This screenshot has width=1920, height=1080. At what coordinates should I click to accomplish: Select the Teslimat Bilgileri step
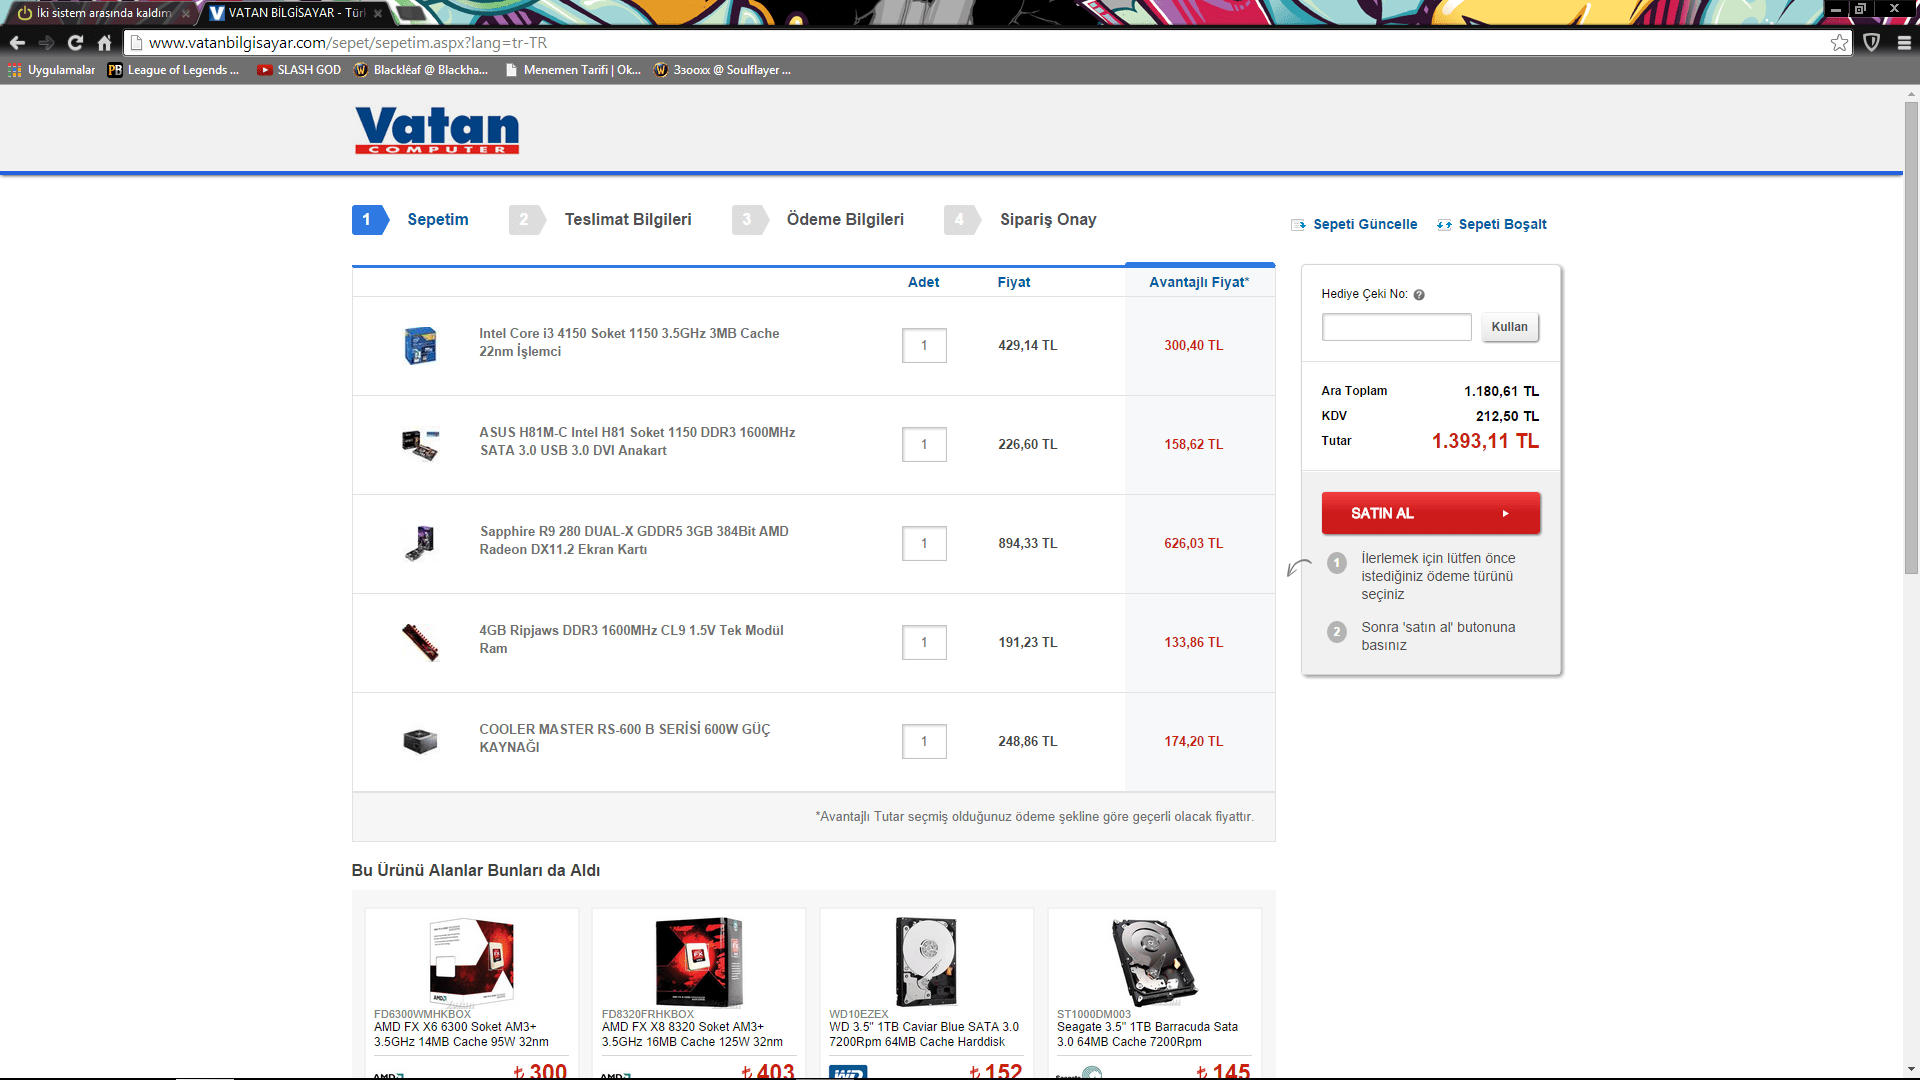point(627,219)
